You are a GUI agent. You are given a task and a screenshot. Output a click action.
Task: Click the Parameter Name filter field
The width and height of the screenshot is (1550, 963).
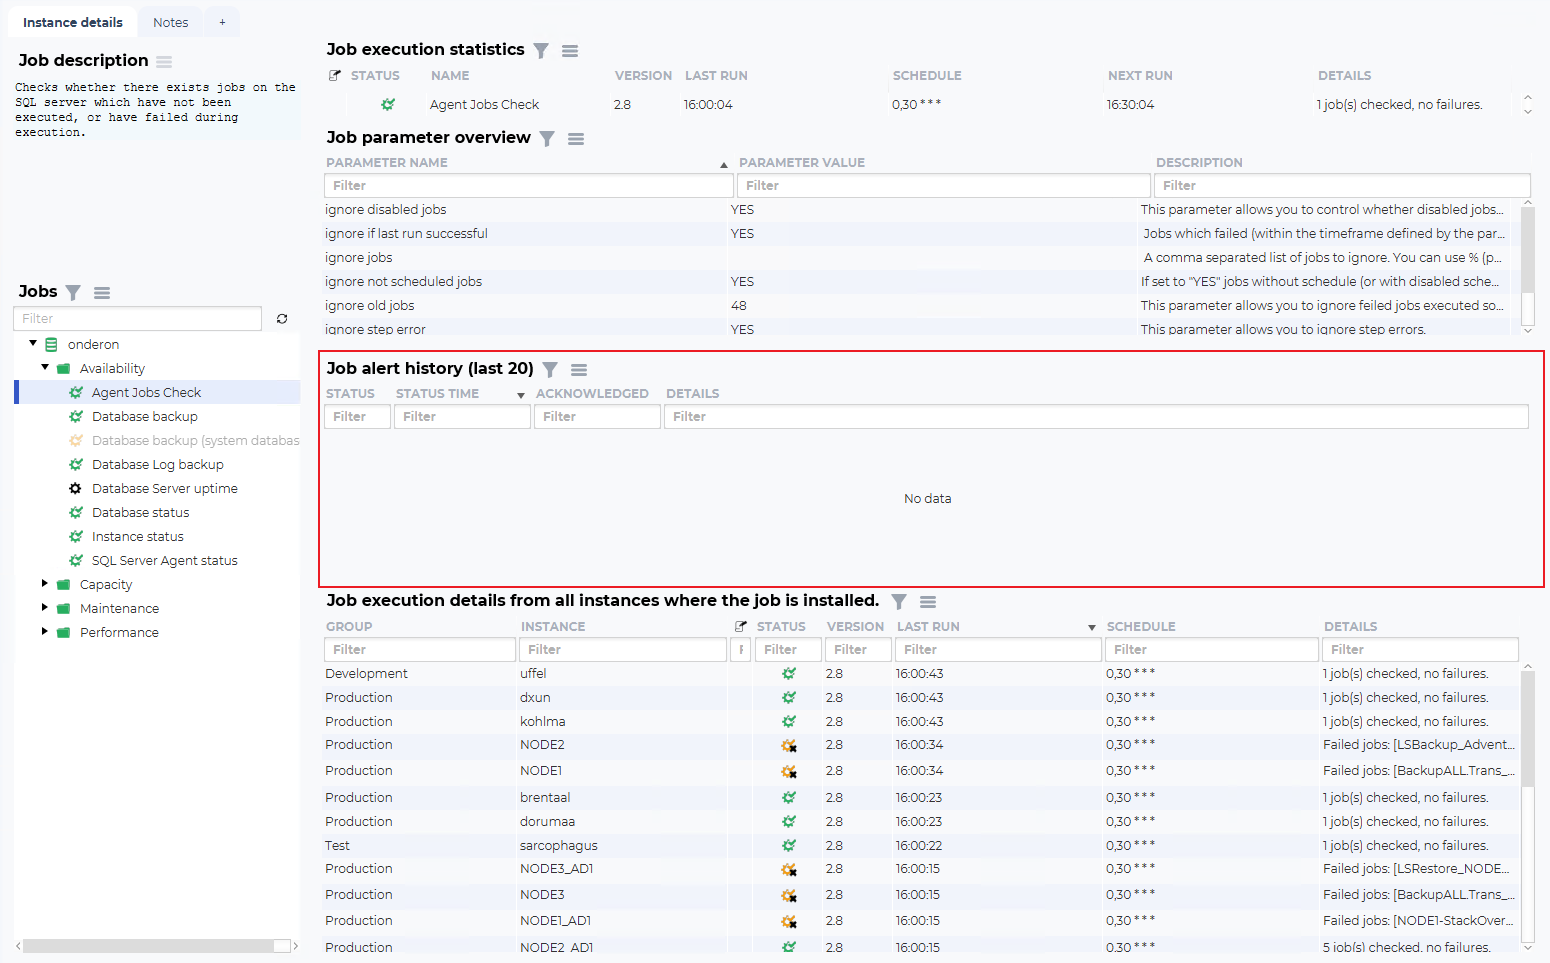pyautogui.click(x=528, y=186)
